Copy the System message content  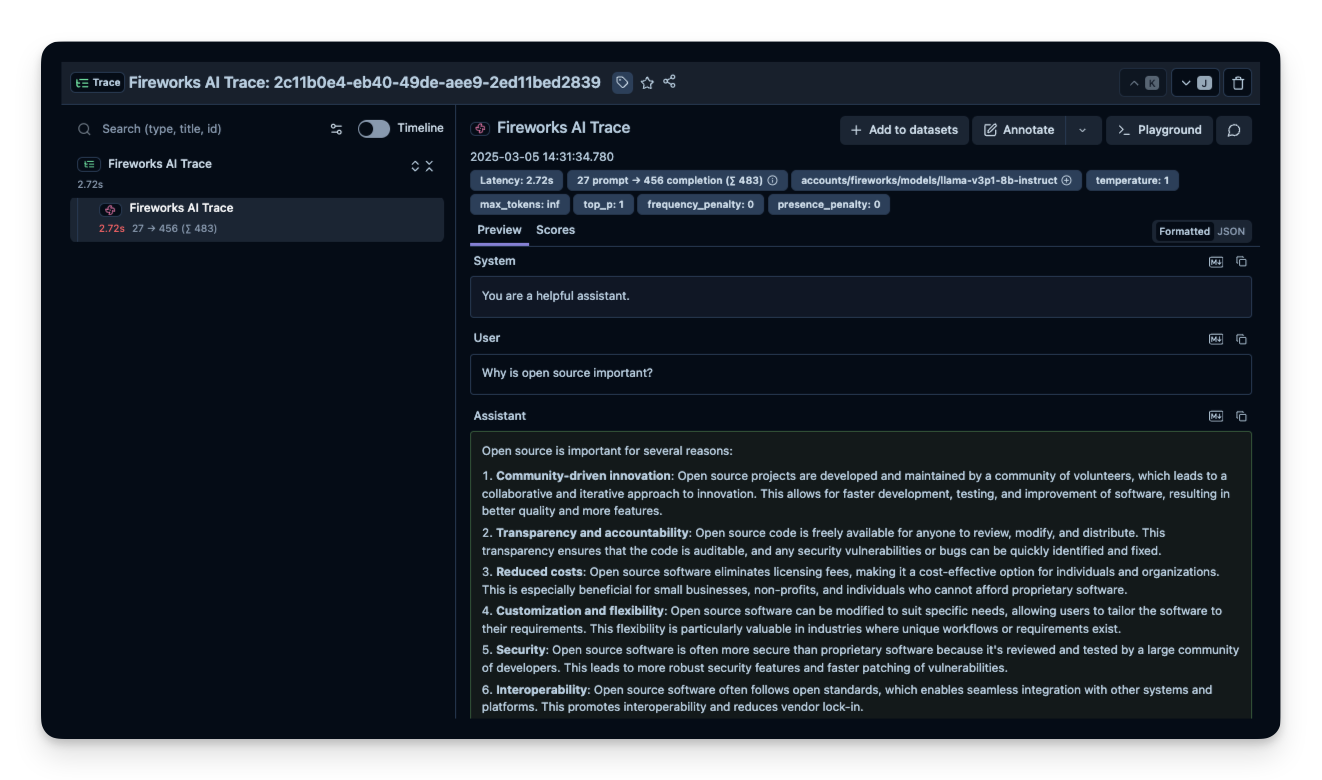tap(1241, 261)
